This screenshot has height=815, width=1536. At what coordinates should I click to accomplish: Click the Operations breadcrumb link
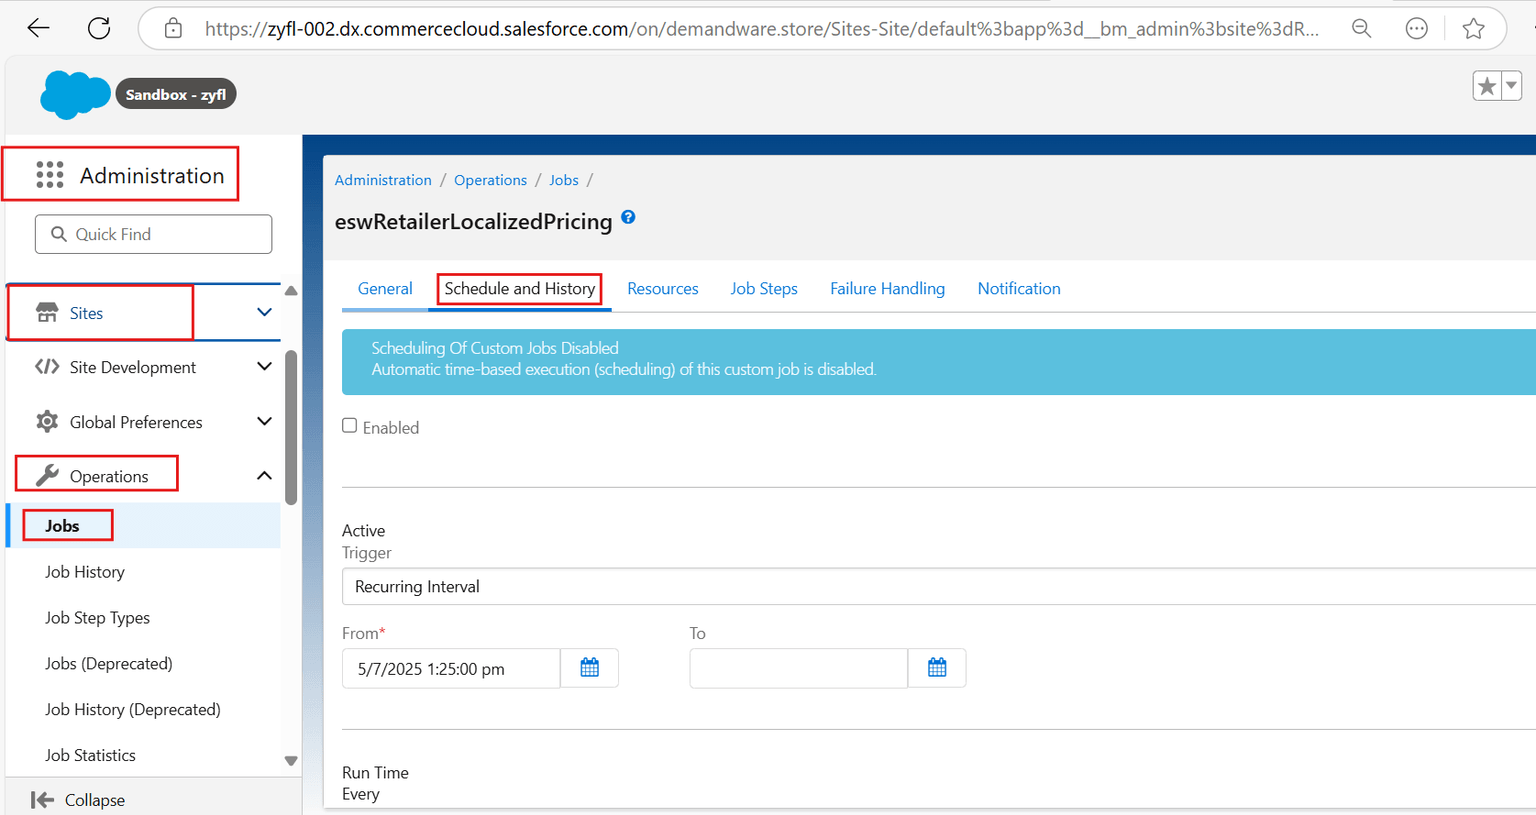(x=490, y=180)
